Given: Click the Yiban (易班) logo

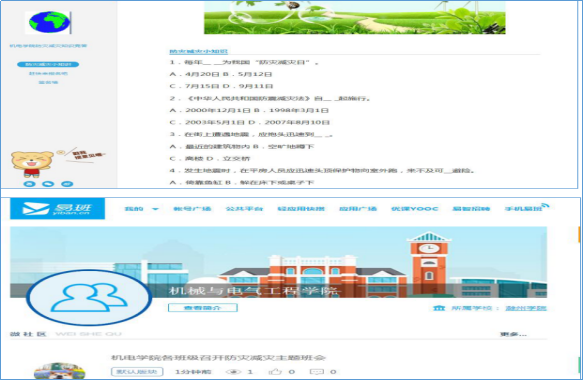Looking at the screenshot, I should click(x=57, y=209).
